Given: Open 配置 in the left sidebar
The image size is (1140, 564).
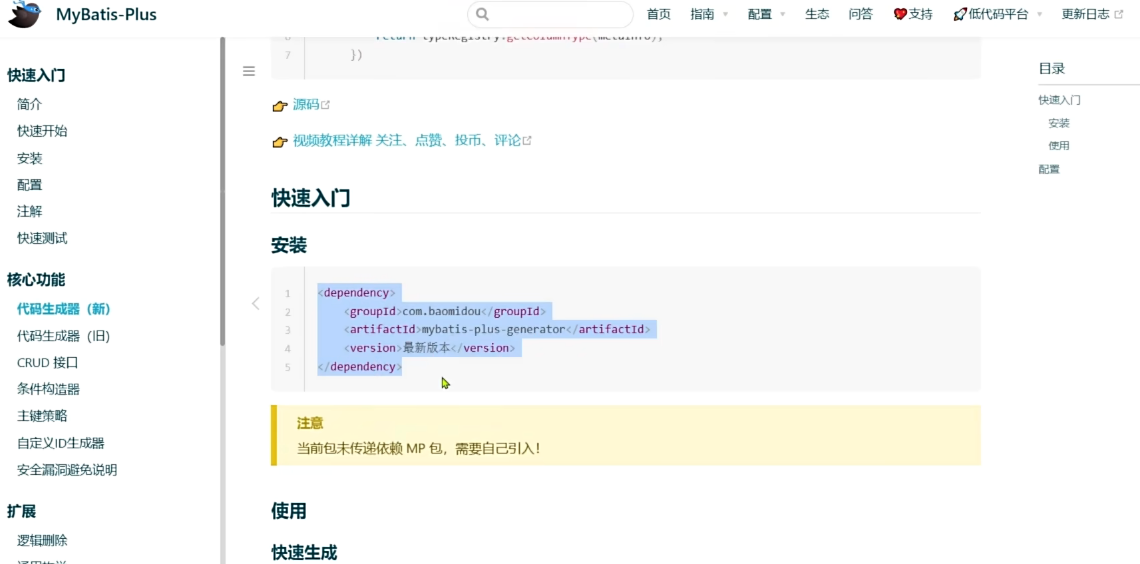Looking at the screenshot, I should [x=30, y=185].
